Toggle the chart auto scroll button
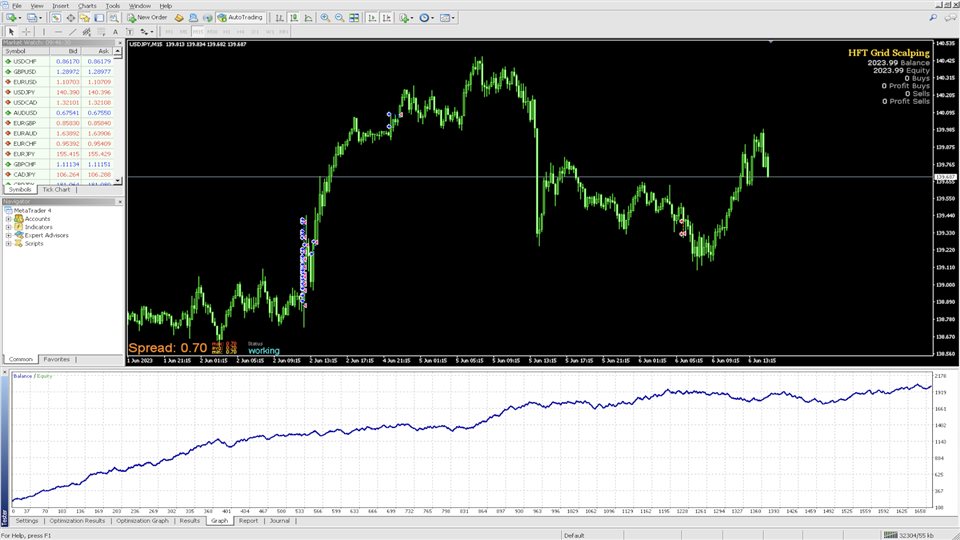 pyautogui.click(x=371, y=17)
